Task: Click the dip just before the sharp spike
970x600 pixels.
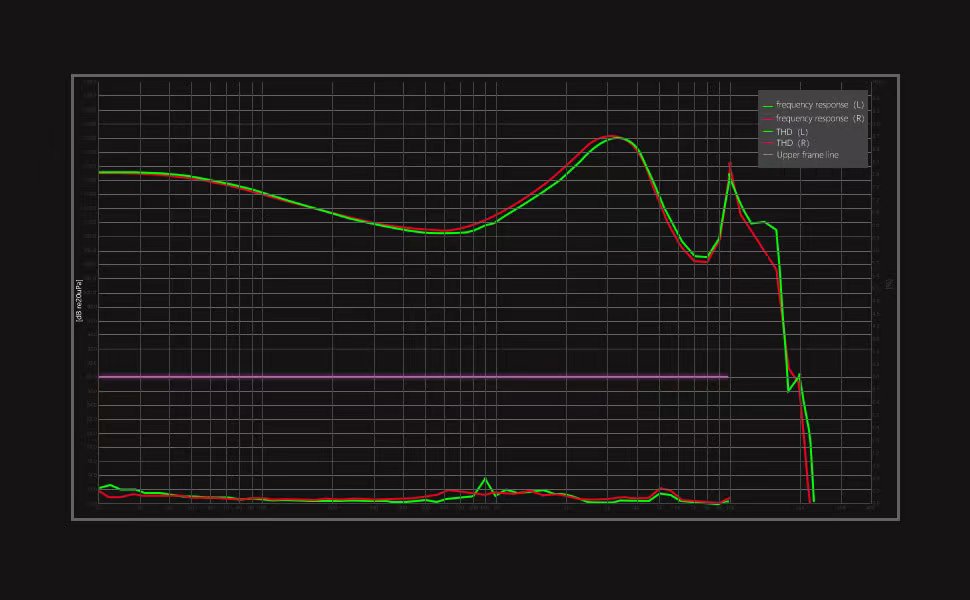Action: click(x=702, y=259)
